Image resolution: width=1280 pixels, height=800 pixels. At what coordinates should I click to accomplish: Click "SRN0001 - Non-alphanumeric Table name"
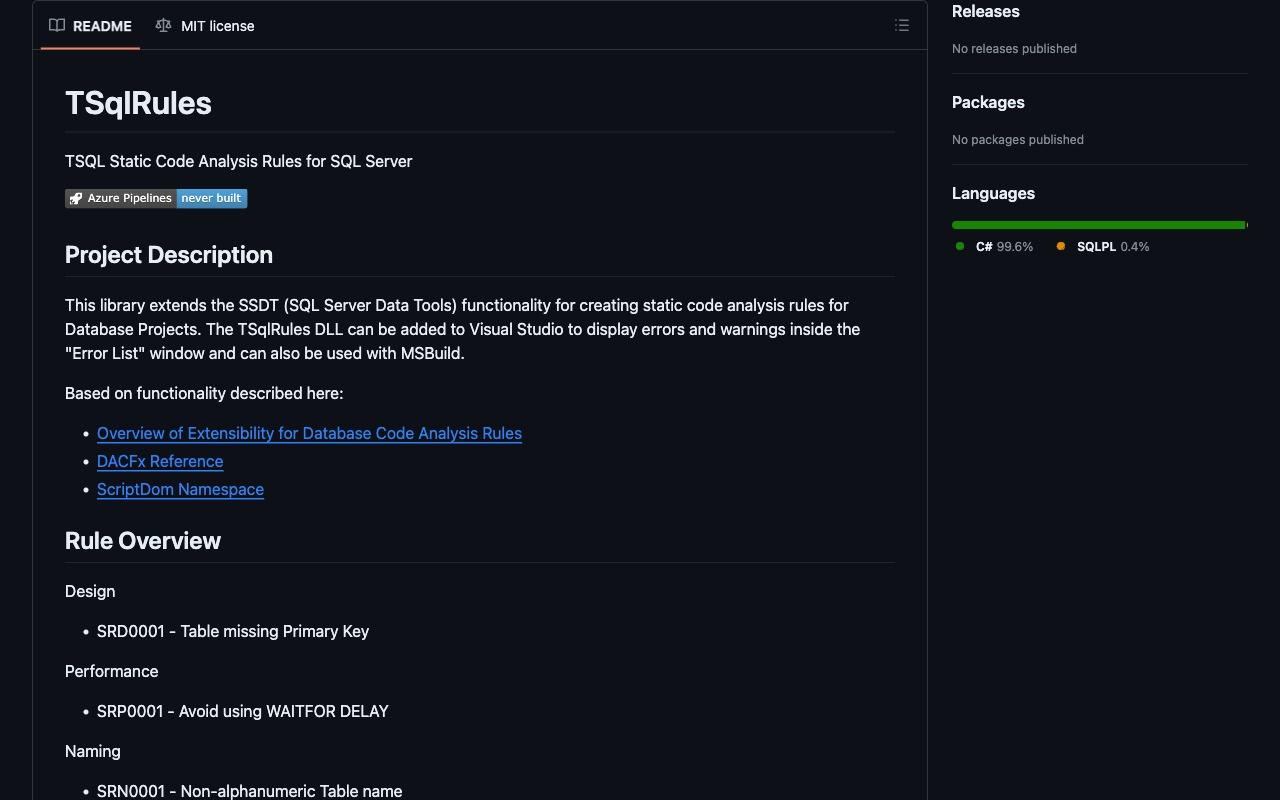pos(250,791)
